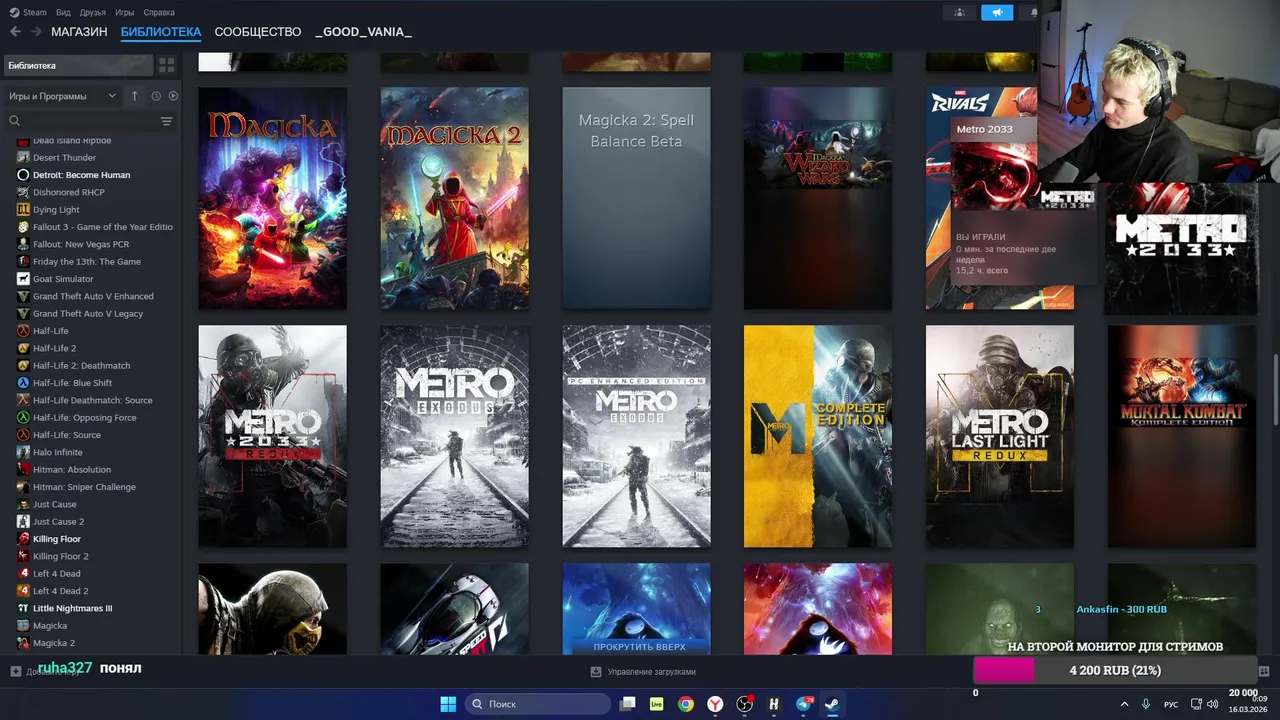Open Magicka 2: Spell Balance Beta tile

[636, 198]
